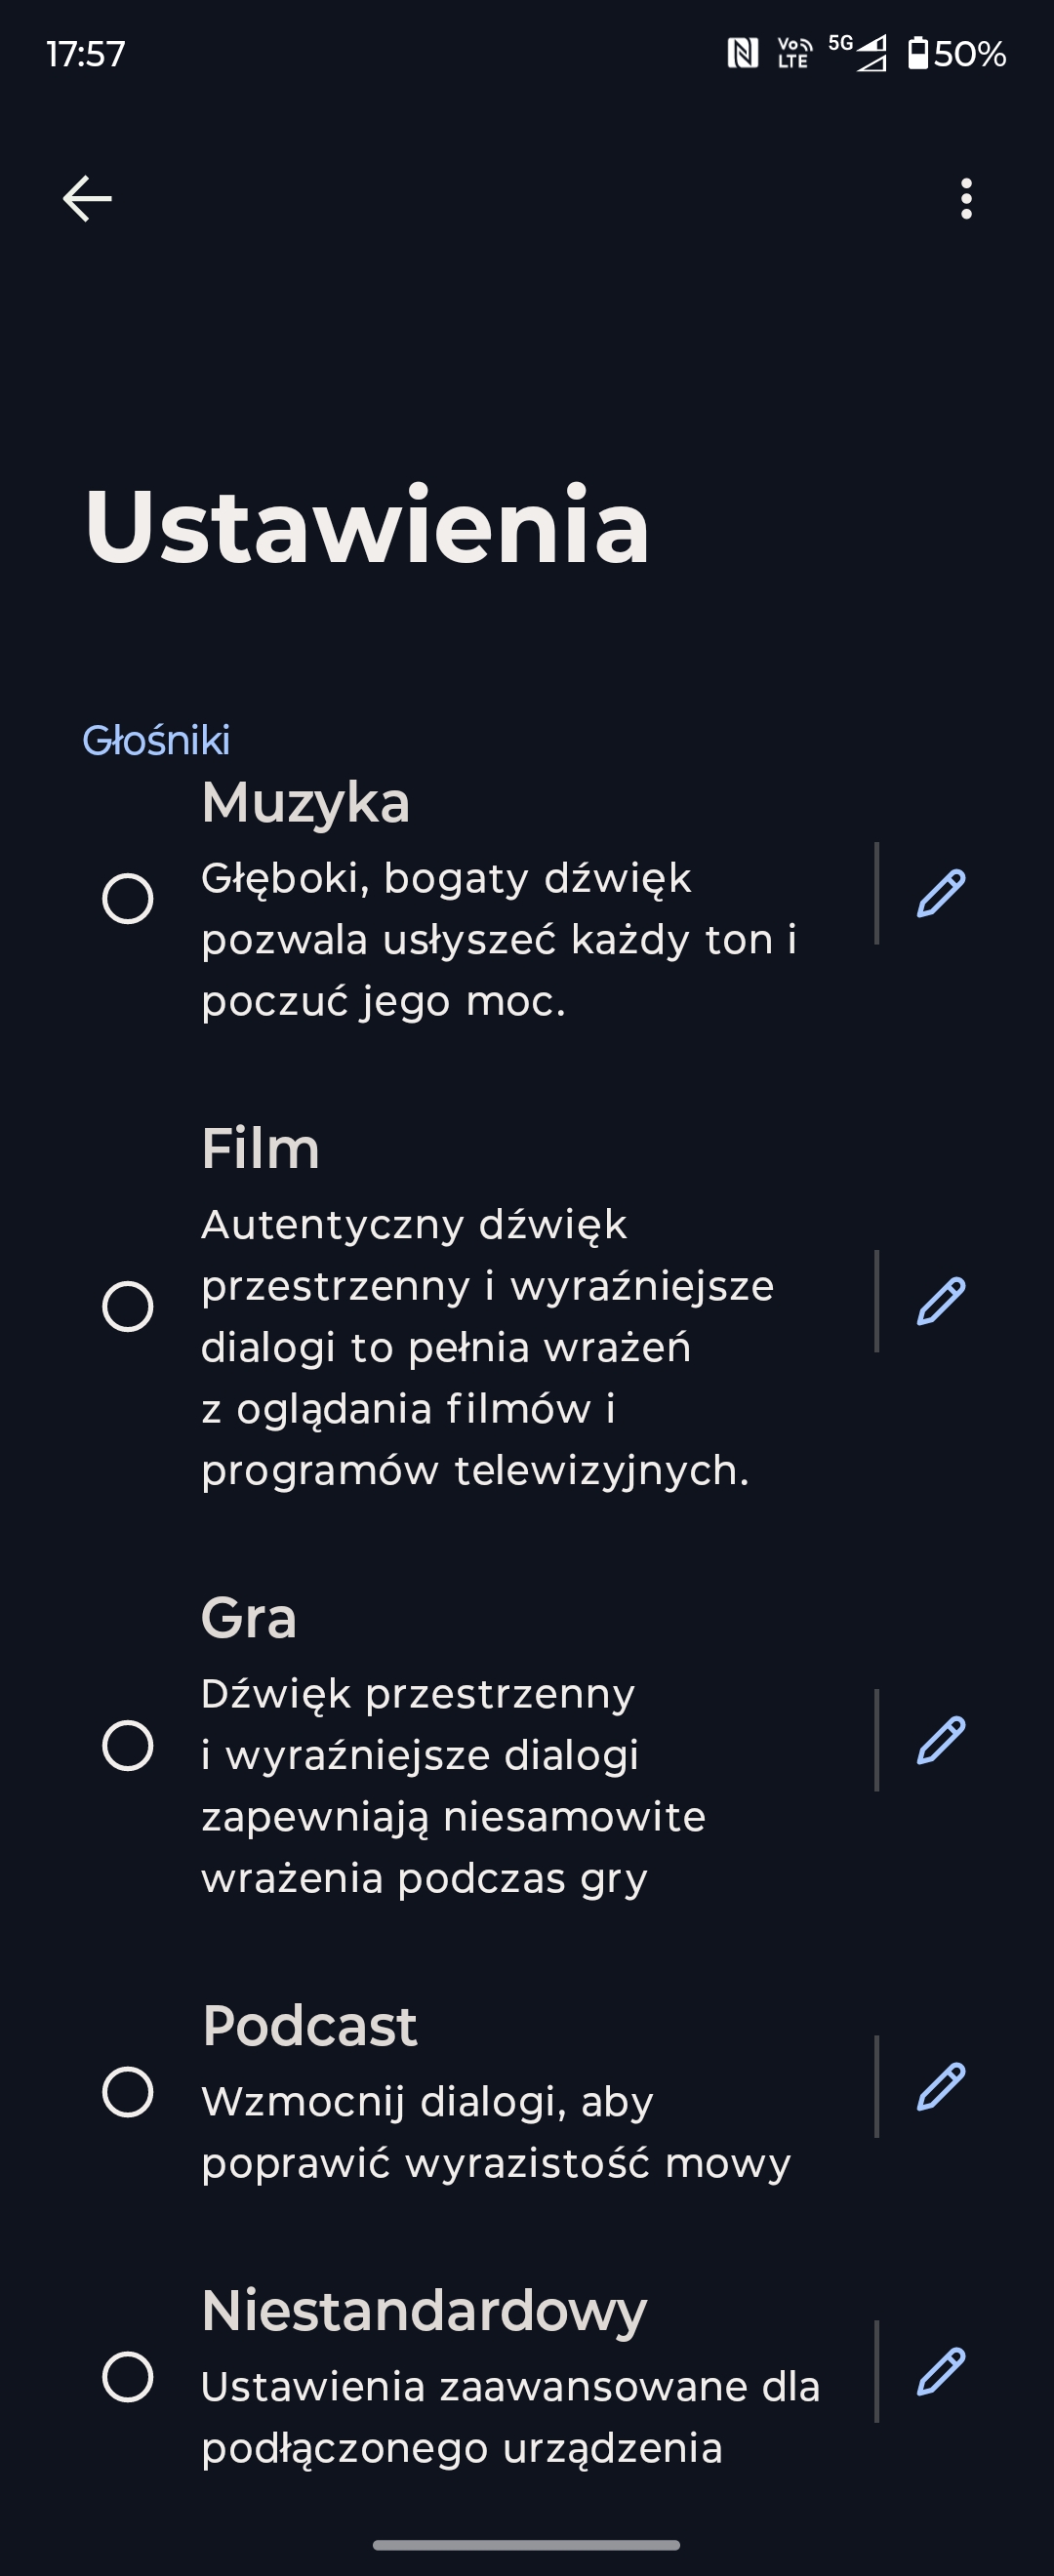Edit the Film sound preset

[941, 1301]
